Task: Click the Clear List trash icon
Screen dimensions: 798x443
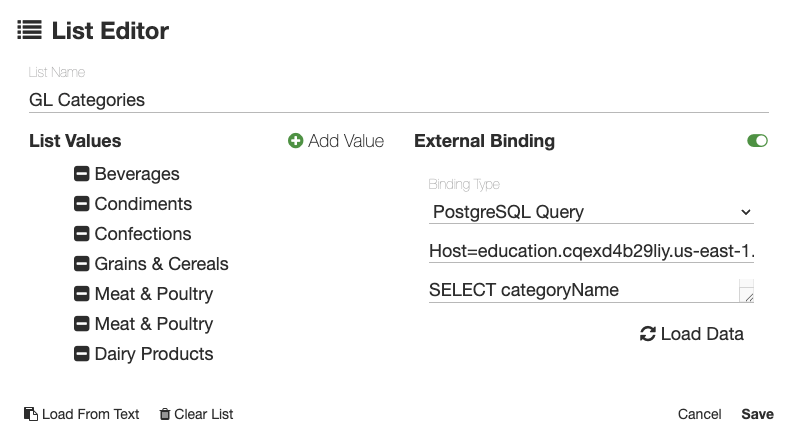Action: tap(165, 414)
